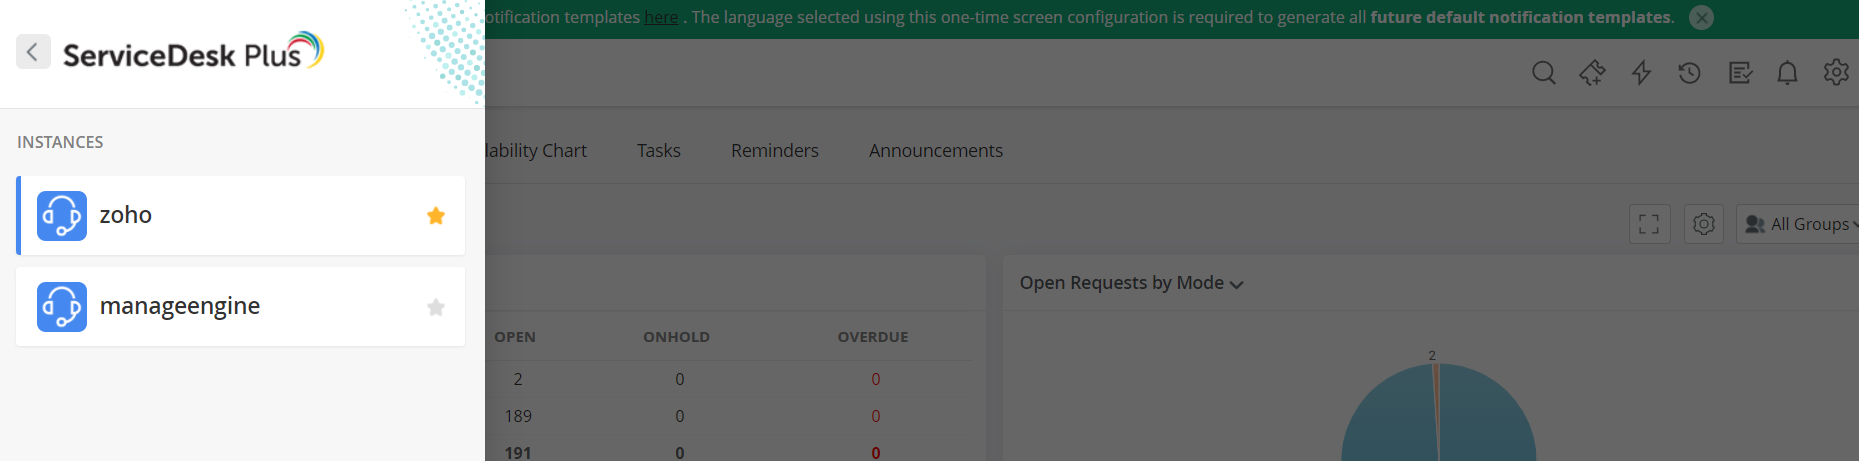Collapse the instances panel with back arrow
This screenshot has width=1859, height=461.
[x=33, y=52]
